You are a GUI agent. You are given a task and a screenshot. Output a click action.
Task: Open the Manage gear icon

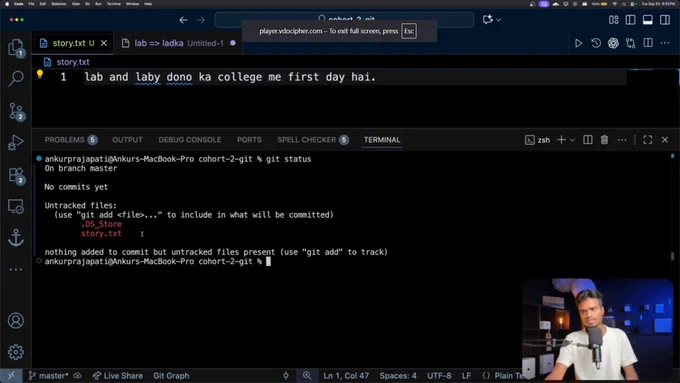[x=16, y=352]
